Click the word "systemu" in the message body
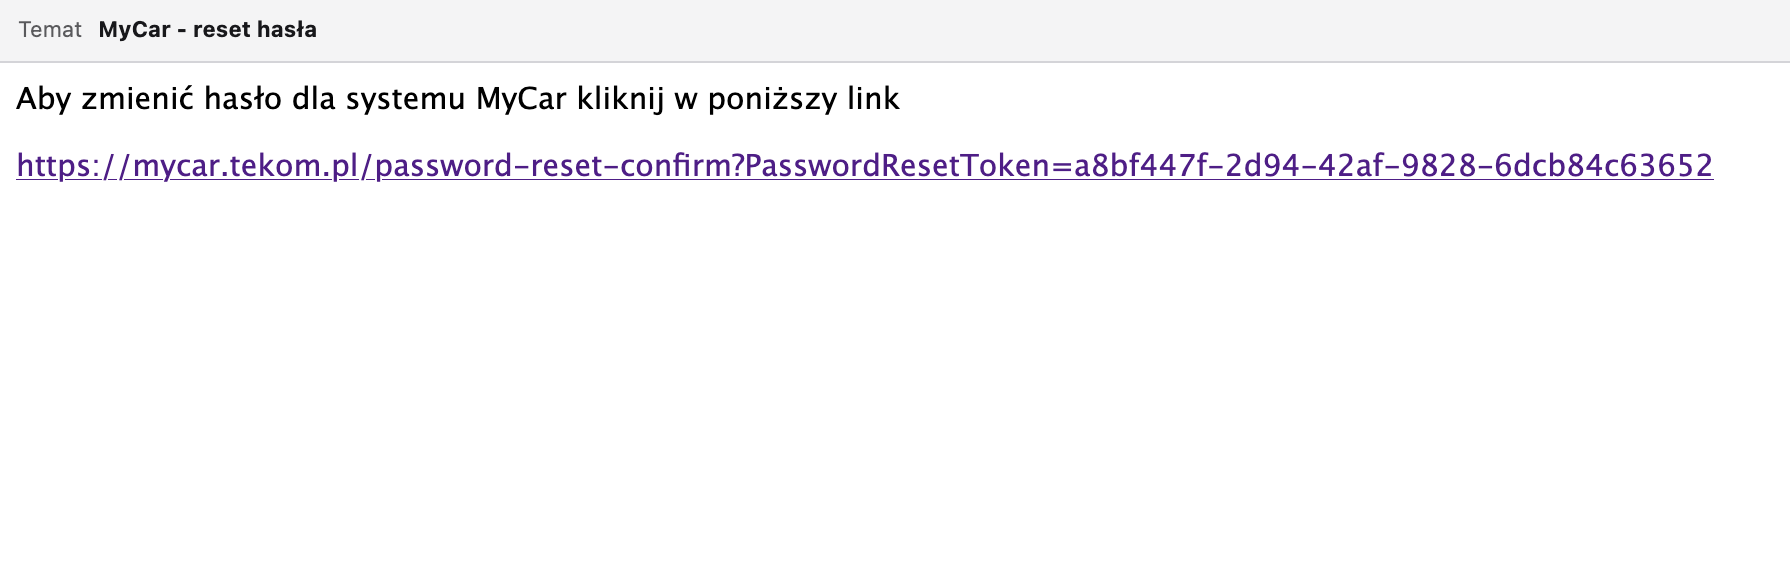1790x574 pixels. pos(406,99)
